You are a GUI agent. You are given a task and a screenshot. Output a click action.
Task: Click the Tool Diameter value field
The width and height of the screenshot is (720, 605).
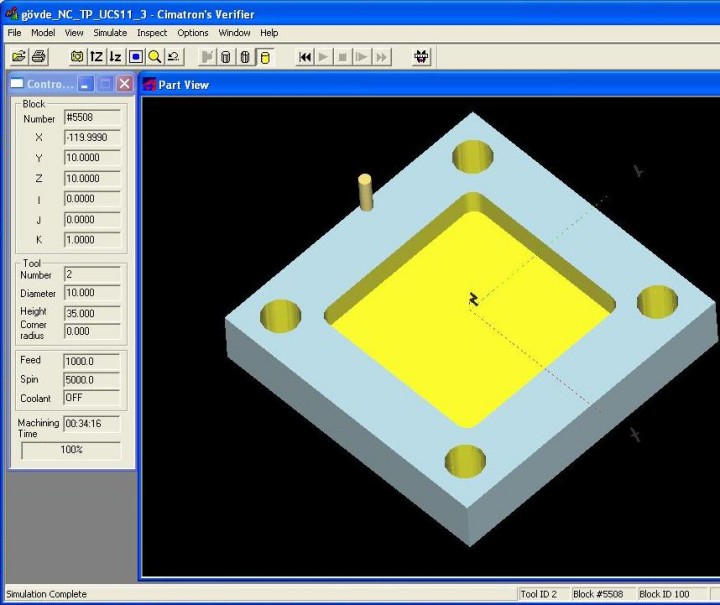coord(91,293)
